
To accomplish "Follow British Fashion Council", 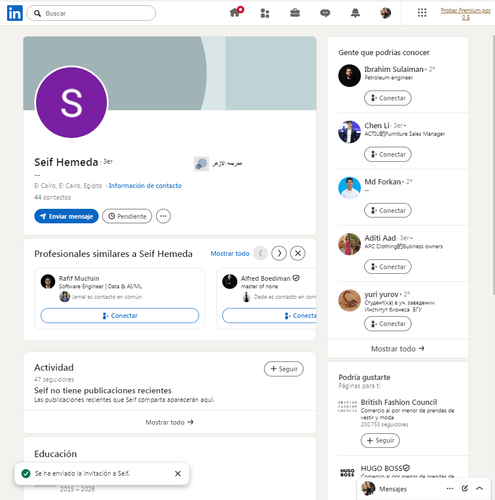I will point(380,441).
